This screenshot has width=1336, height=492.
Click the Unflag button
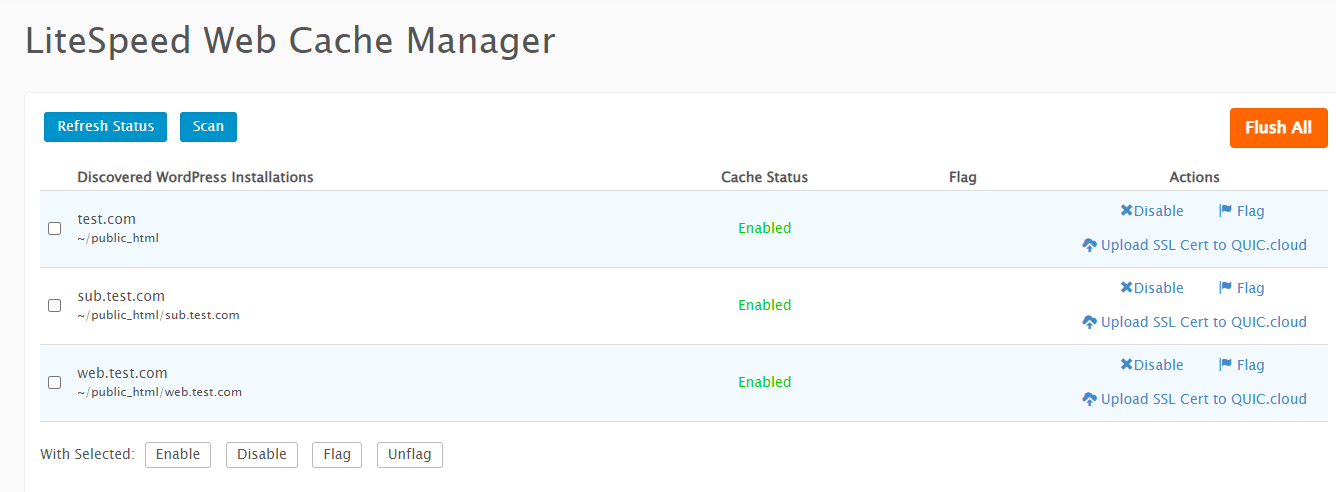(x=410, y=454)
